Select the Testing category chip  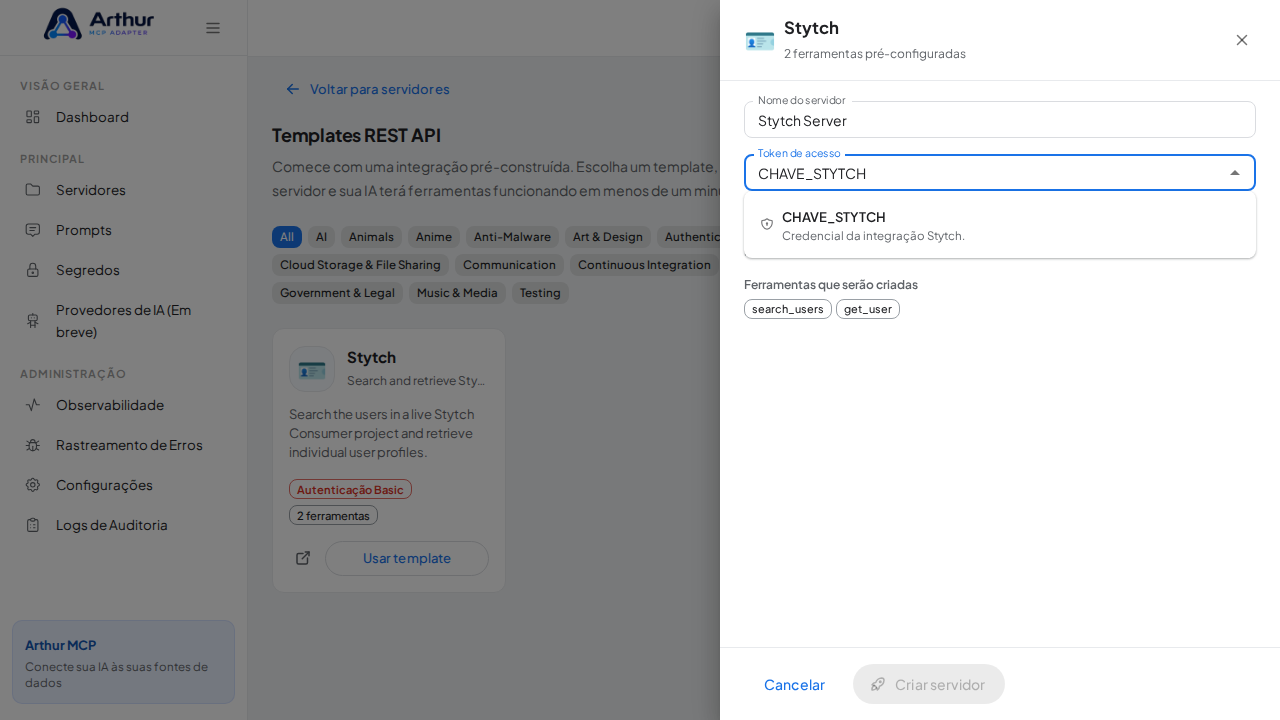click(x=540, y=293)
